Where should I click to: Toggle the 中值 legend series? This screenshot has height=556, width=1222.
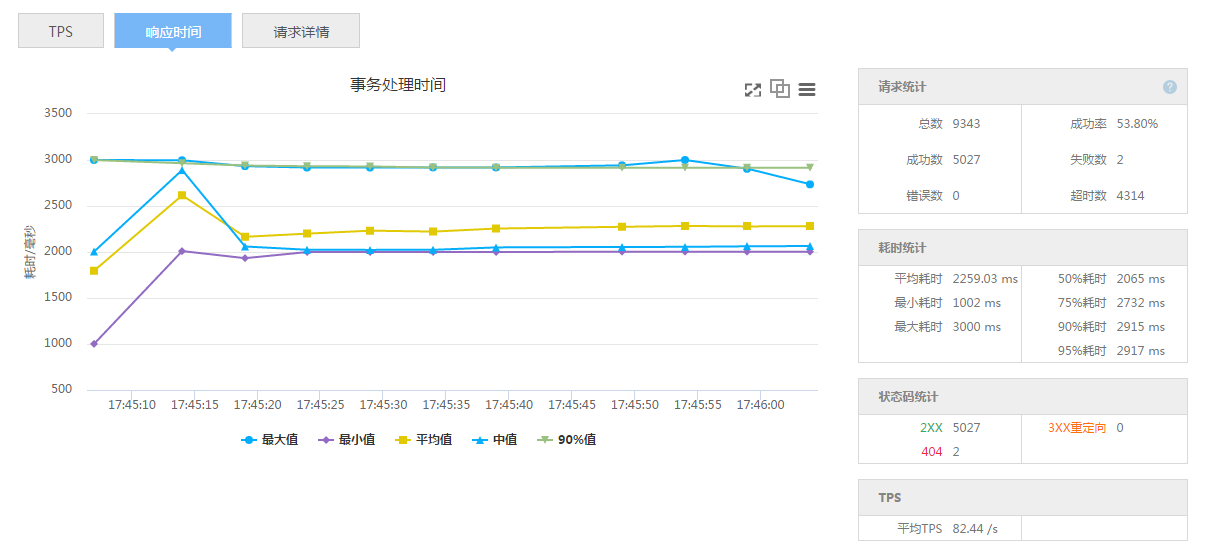pyautogui.click(x=495, y=439)
